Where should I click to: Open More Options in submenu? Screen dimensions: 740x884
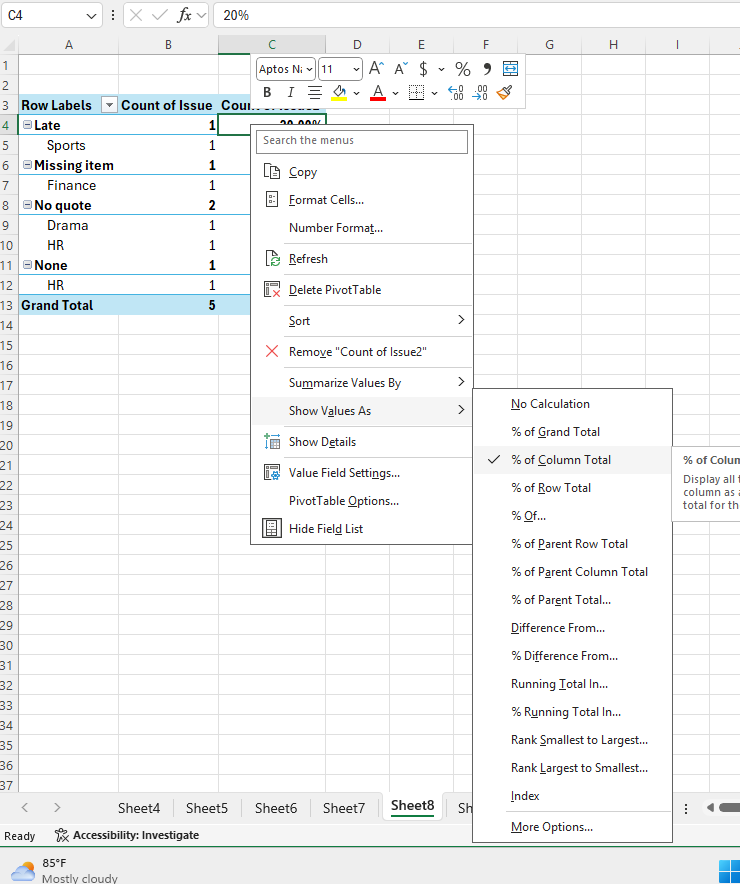[x=573, y=827]
